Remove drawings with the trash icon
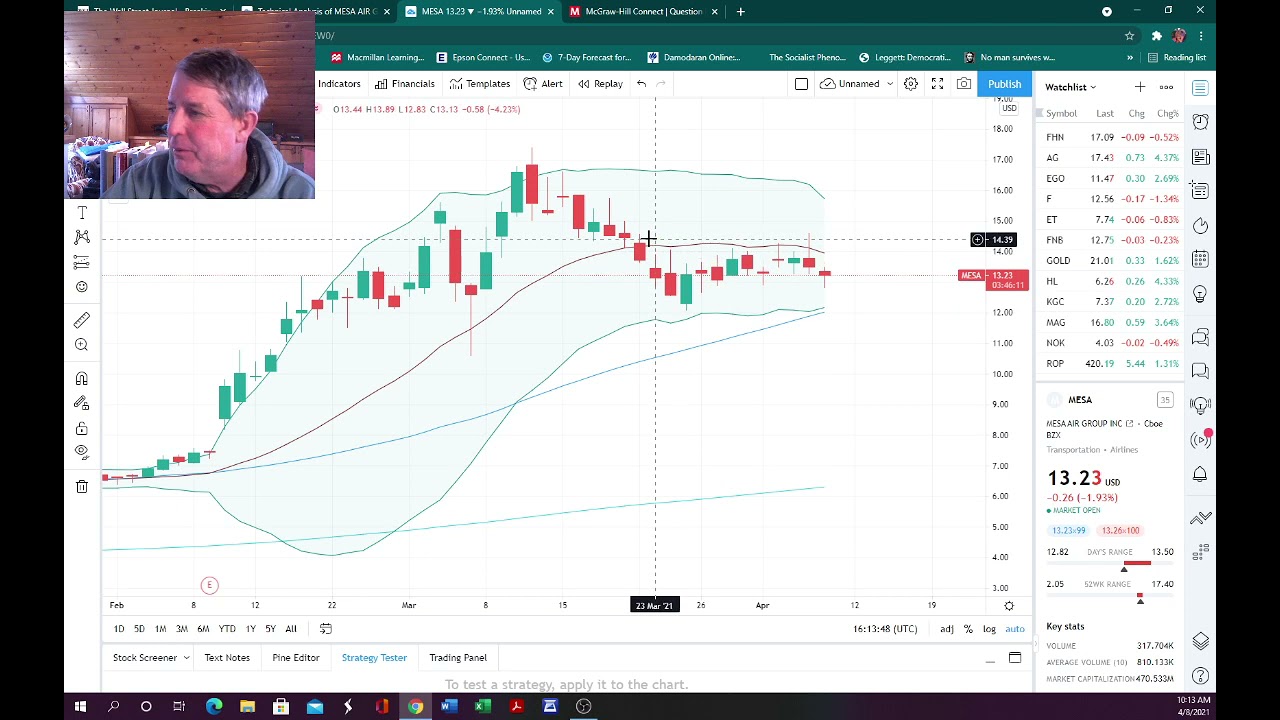Viewport: 1280px width, 720px height. point(82,487)
